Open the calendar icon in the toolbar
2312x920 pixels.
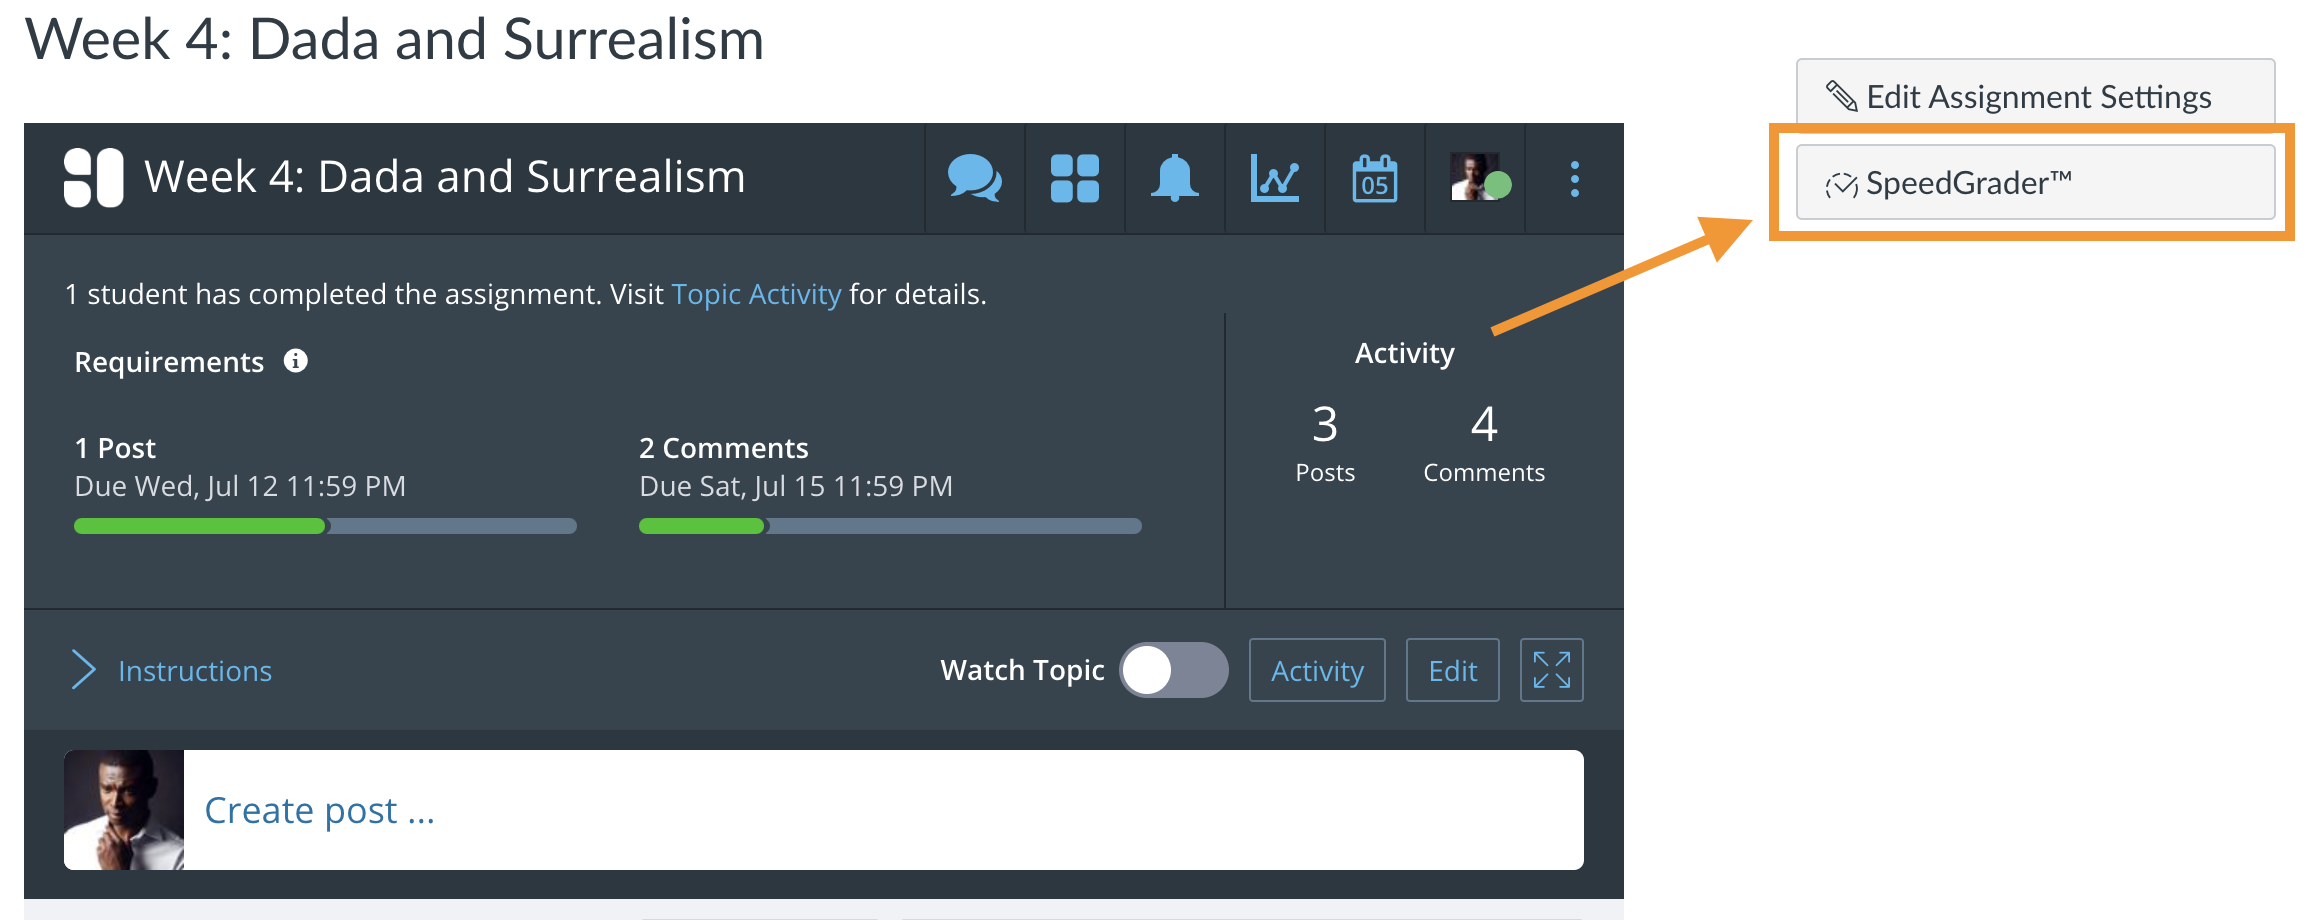(x=1374, y=179)
